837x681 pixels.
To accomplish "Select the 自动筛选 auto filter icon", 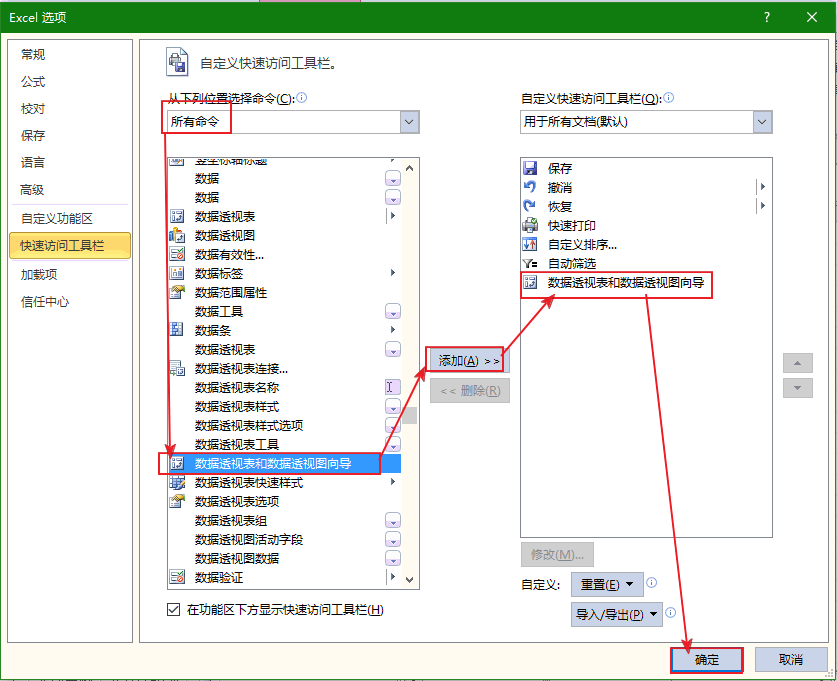I will point(530,264).
